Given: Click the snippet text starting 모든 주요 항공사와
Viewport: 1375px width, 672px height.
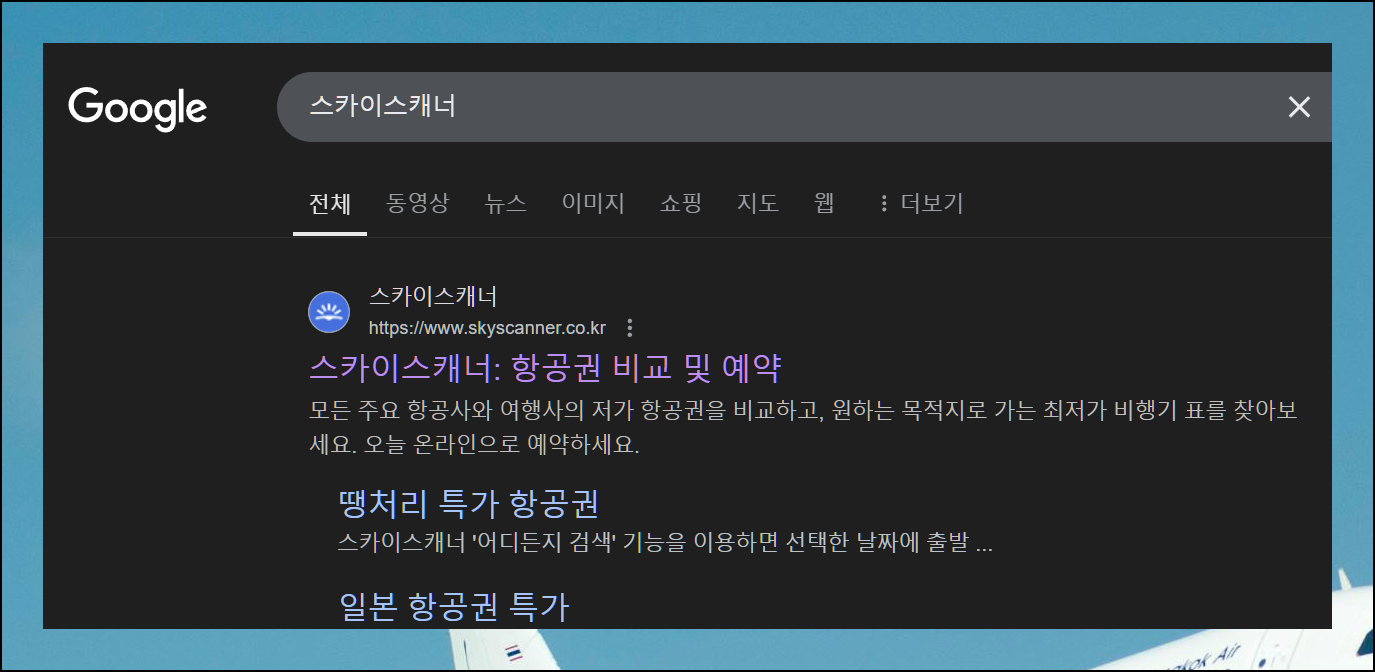Looking at the screenshot, I should click(x=803, y=427).
